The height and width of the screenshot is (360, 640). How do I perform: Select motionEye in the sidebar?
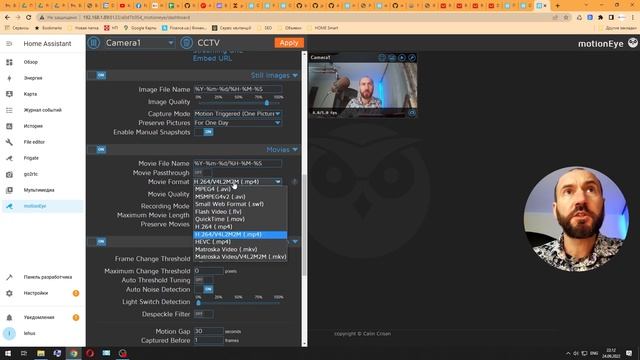[42, 206]
